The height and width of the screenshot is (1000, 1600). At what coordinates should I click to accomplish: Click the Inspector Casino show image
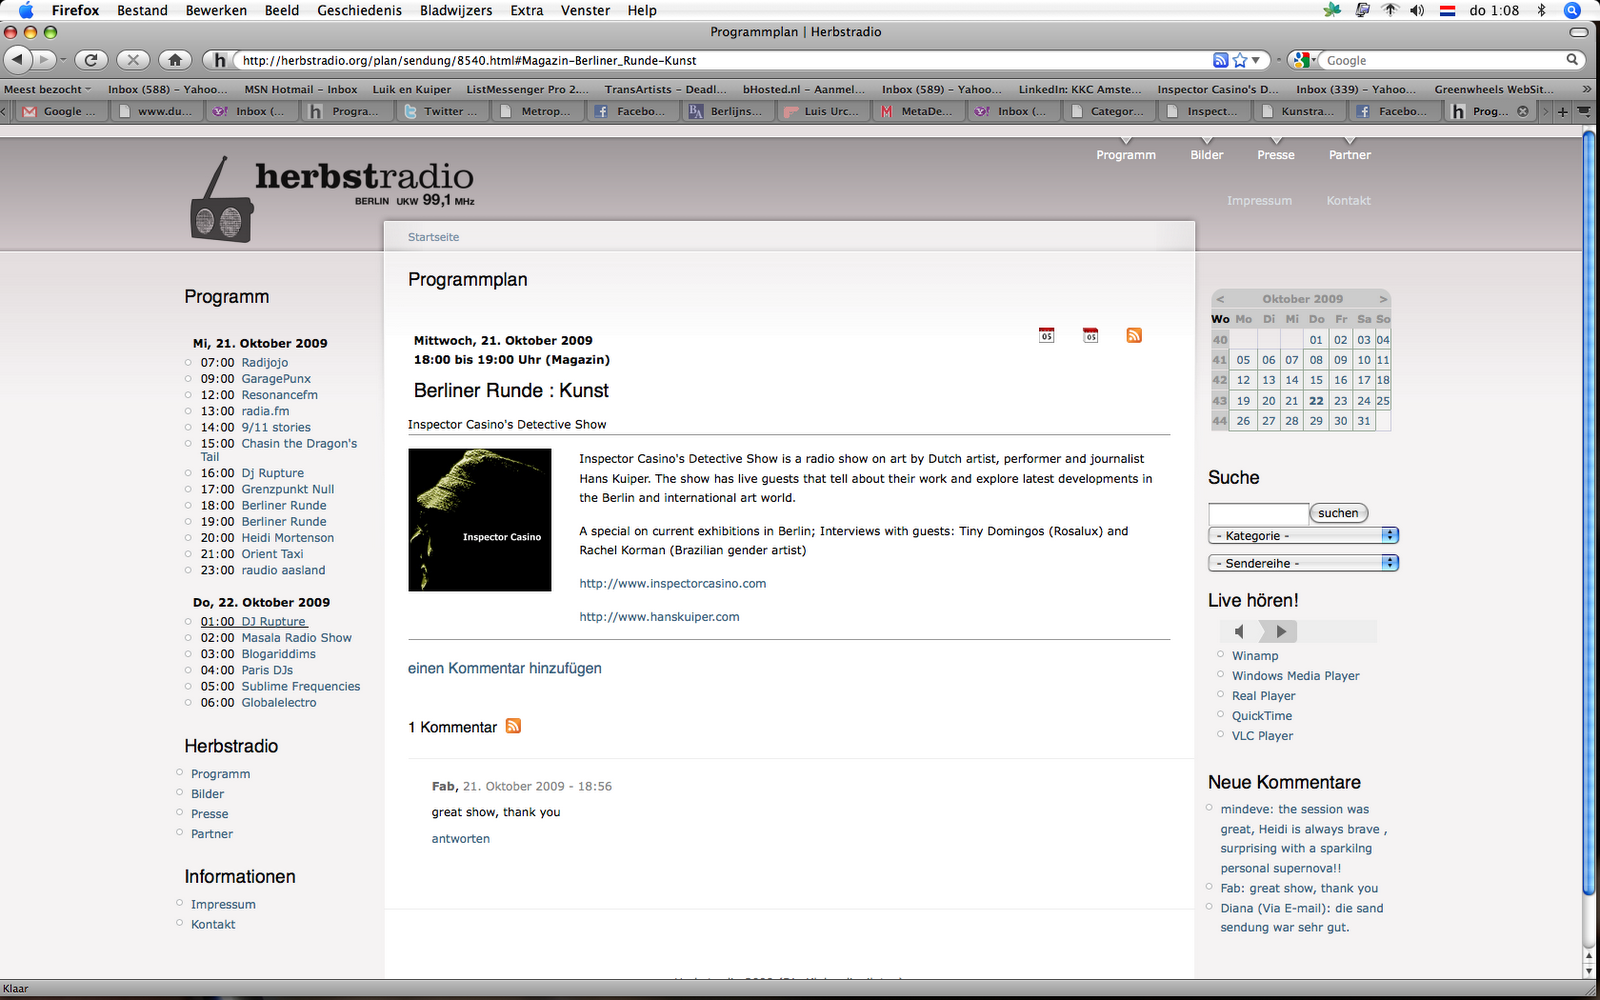pyautogui.click(x=480, y=519)
